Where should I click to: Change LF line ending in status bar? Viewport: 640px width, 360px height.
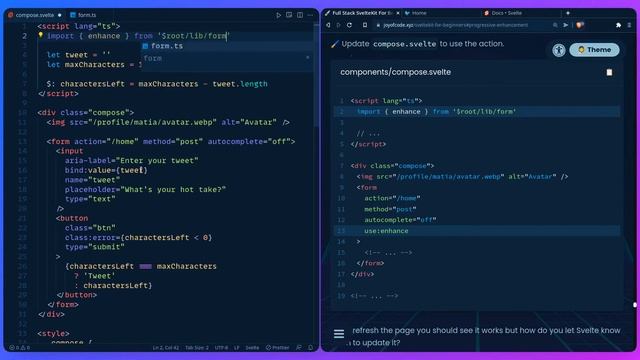237,348
